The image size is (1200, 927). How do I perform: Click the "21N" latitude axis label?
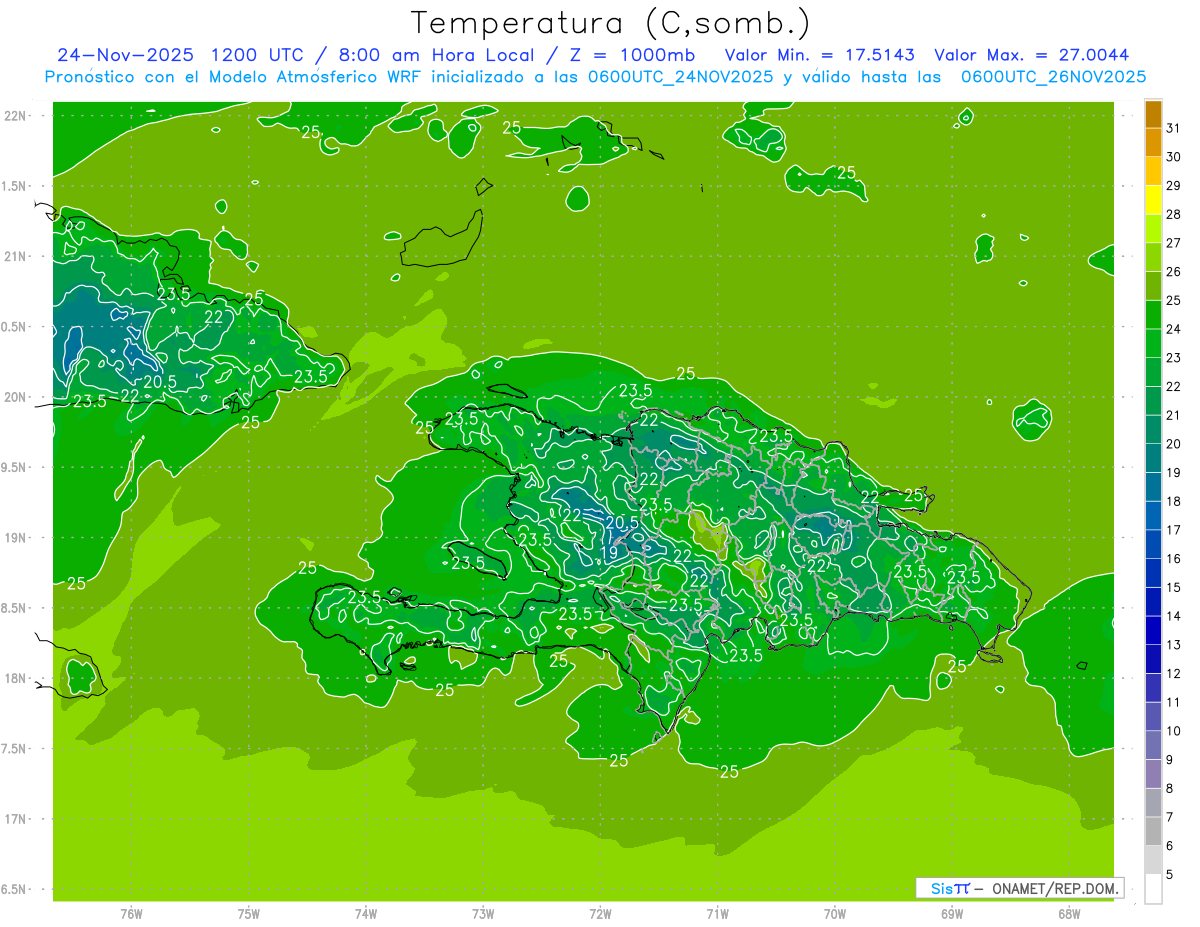(17, 256)
